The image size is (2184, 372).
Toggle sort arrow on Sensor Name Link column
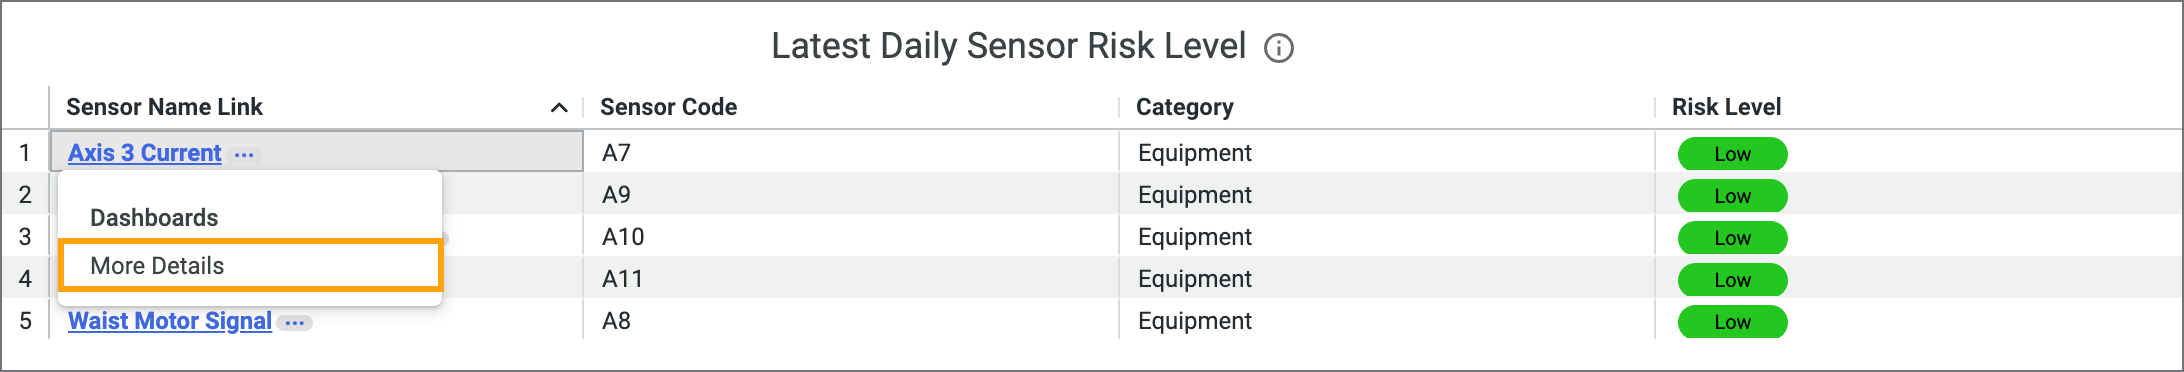pyautogui.click(x=559, y=108)
